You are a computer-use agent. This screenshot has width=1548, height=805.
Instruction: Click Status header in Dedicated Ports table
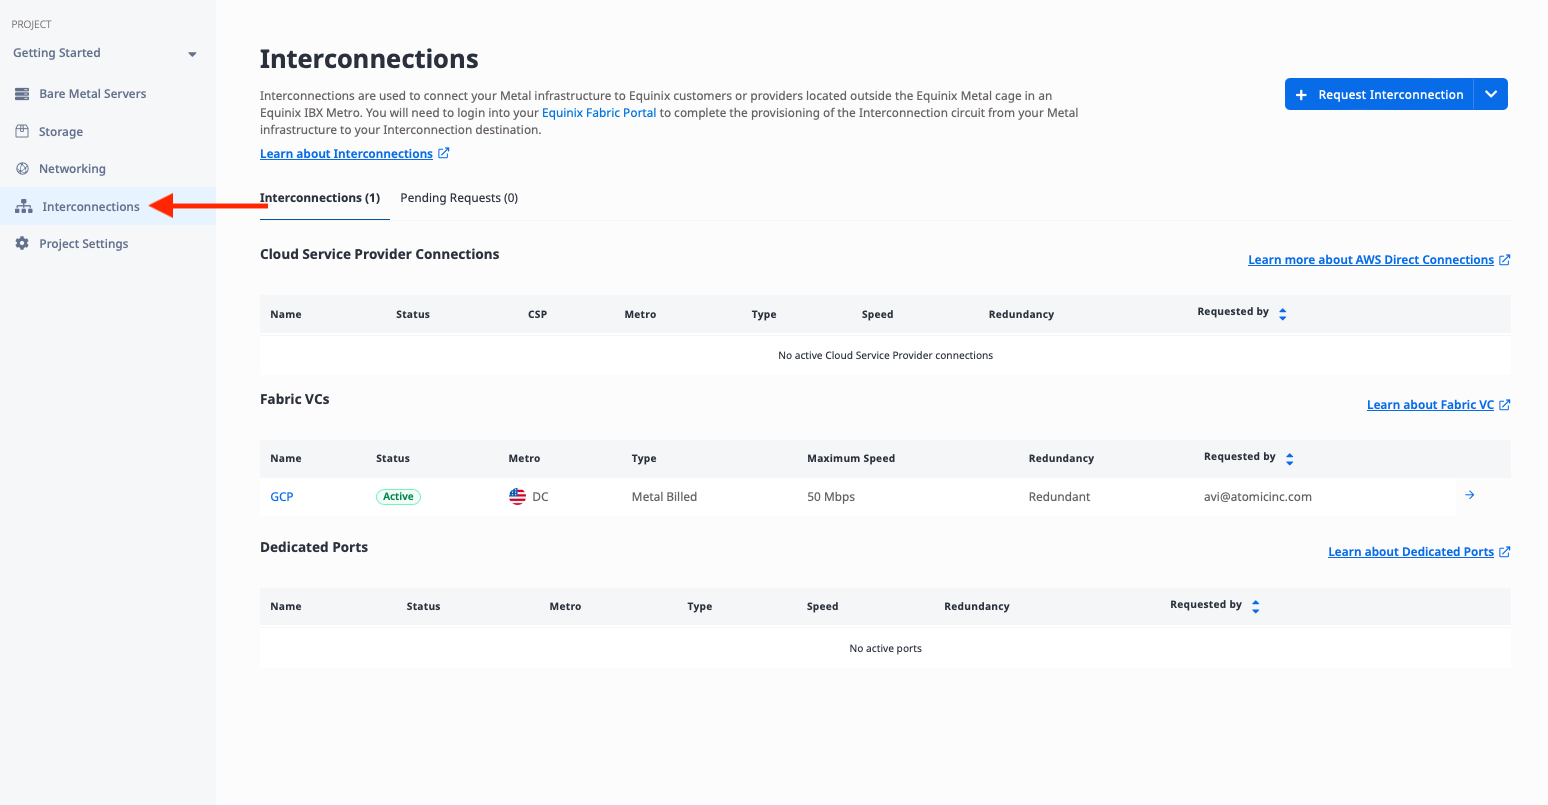click(x=423, y=607)
